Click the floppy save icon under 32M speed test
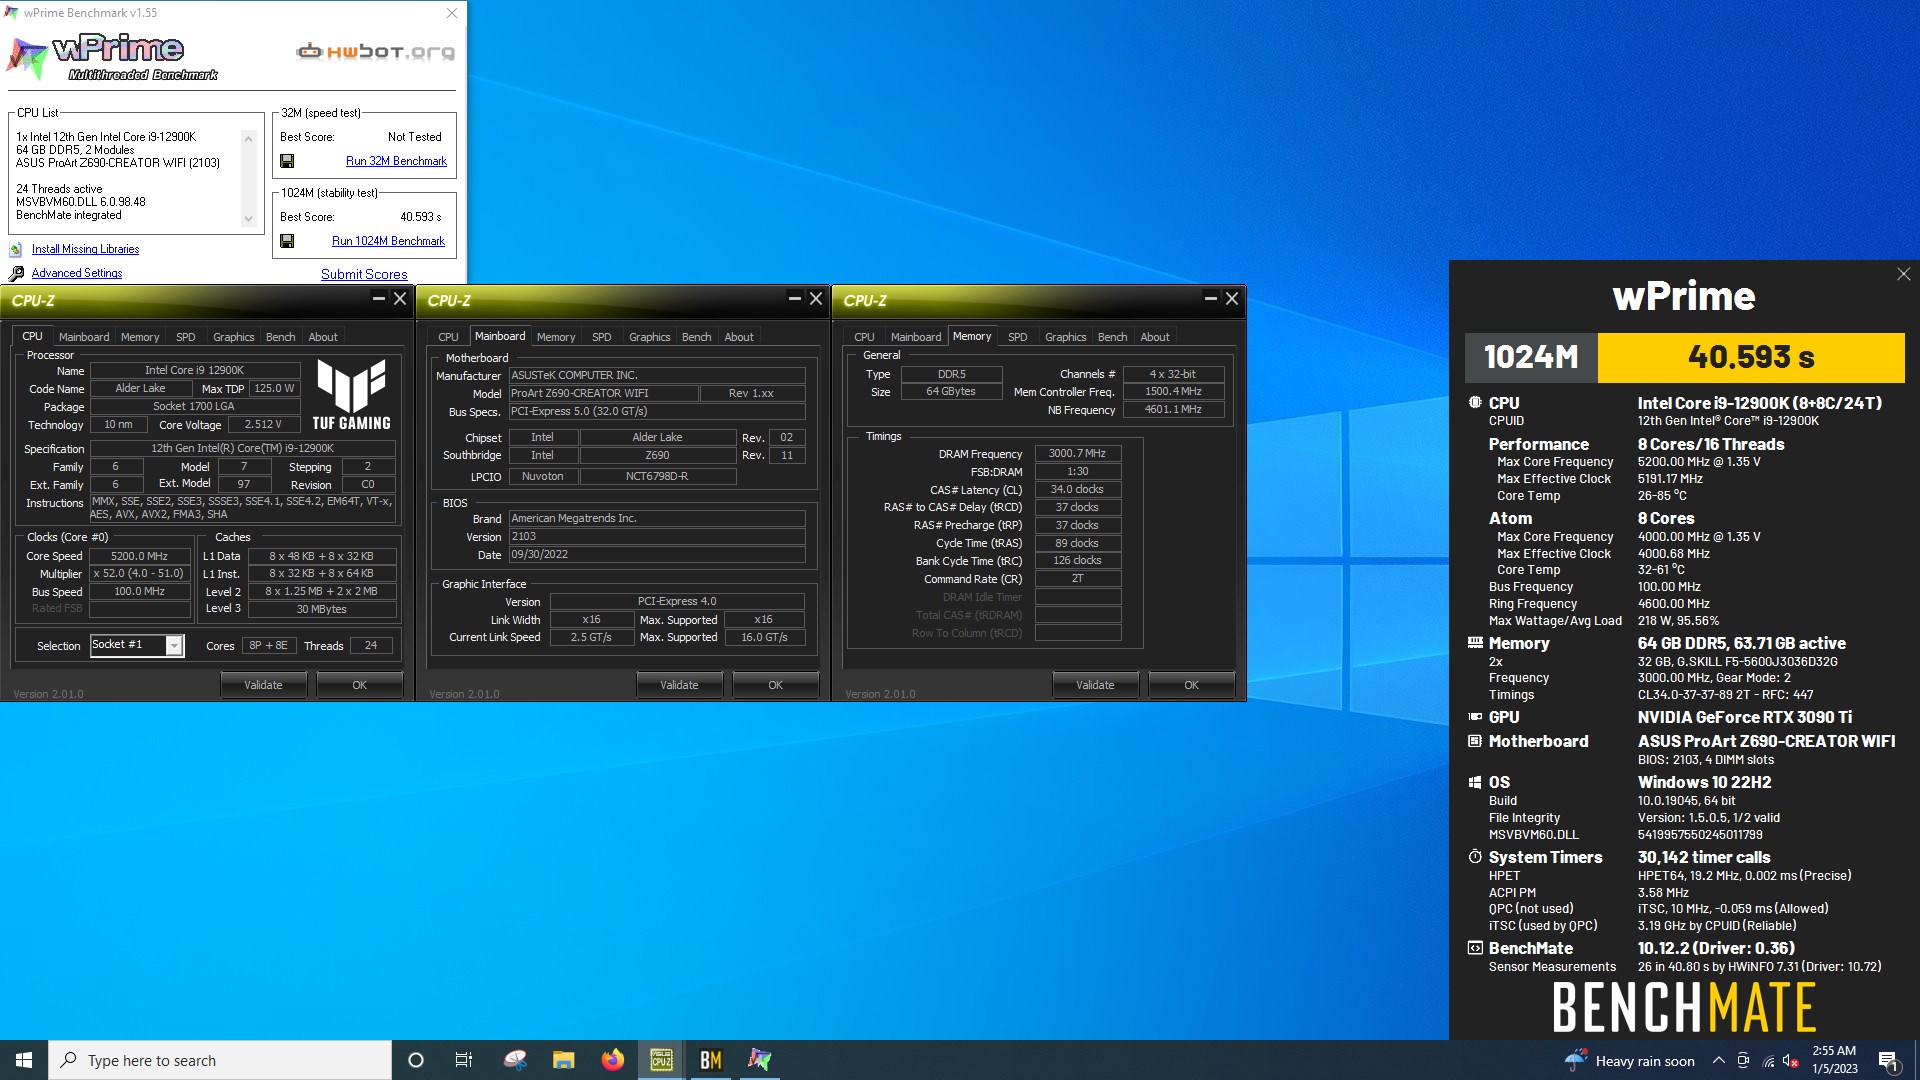Screen dimensions: 1920x1080 coord(287,161)
